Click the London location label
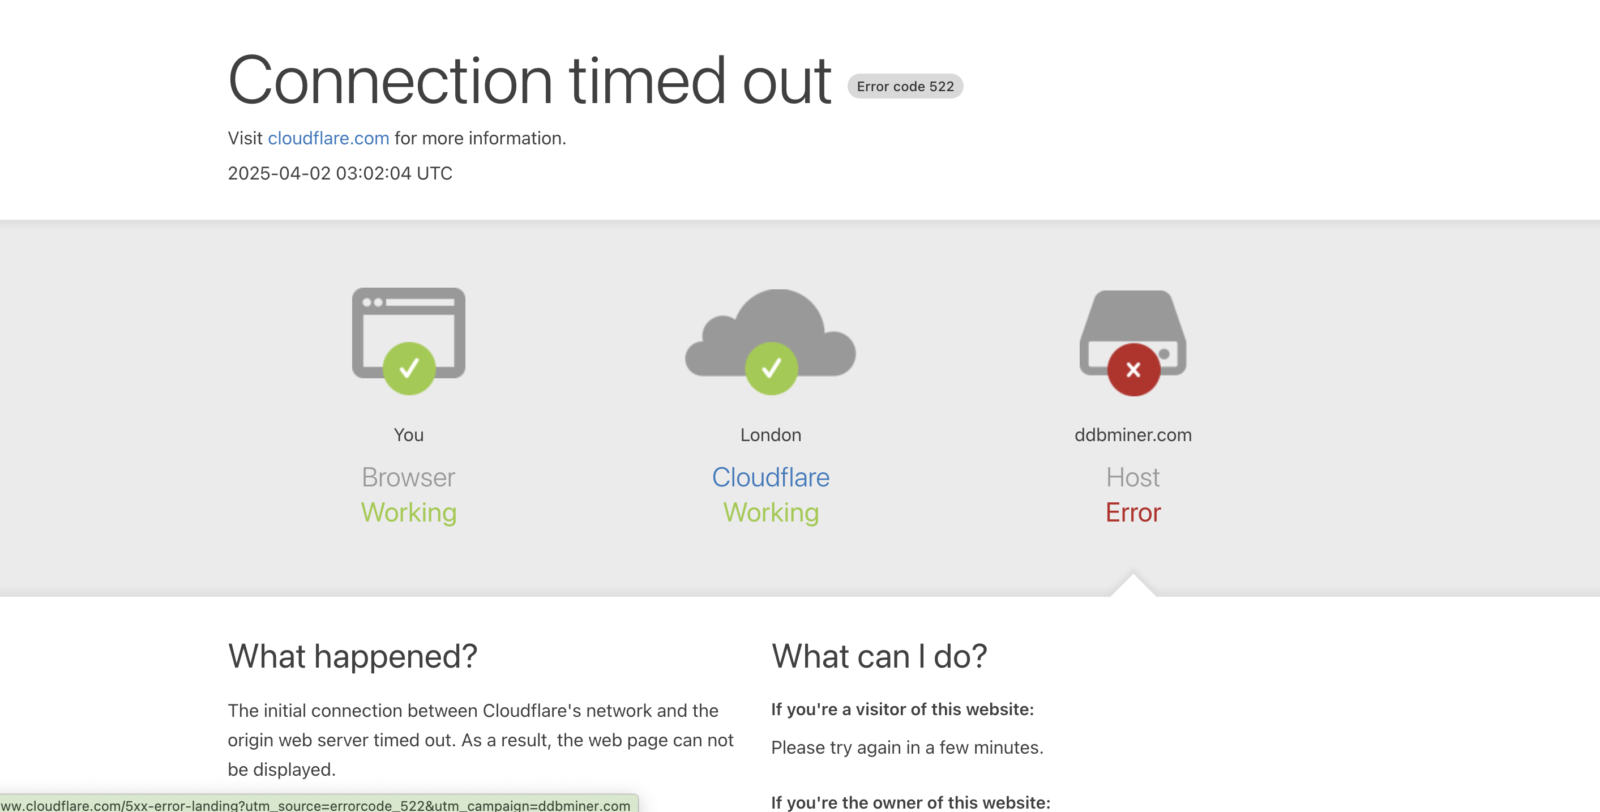The height and width of the screenshot is (812, 1600). [770, 435]
